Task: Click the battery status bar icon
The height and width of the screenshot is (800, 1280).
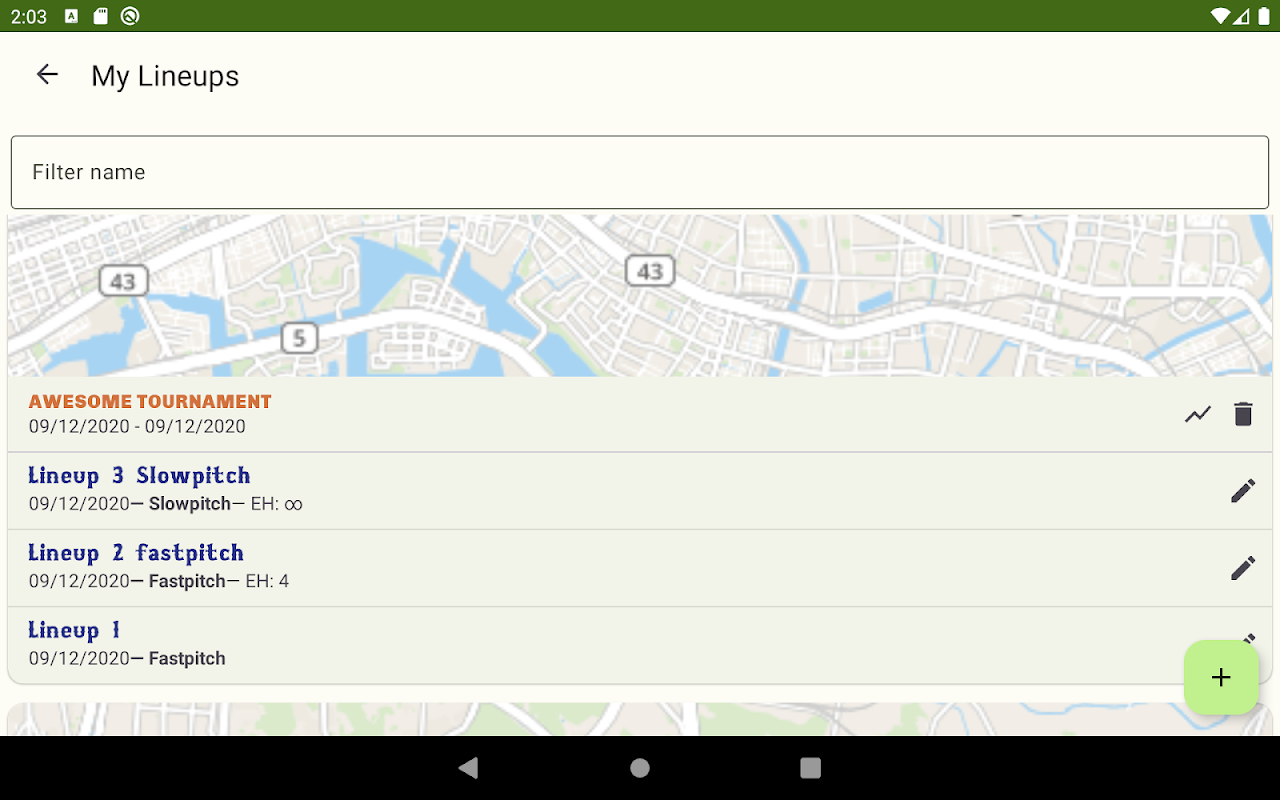Action: pos(1262,16)
